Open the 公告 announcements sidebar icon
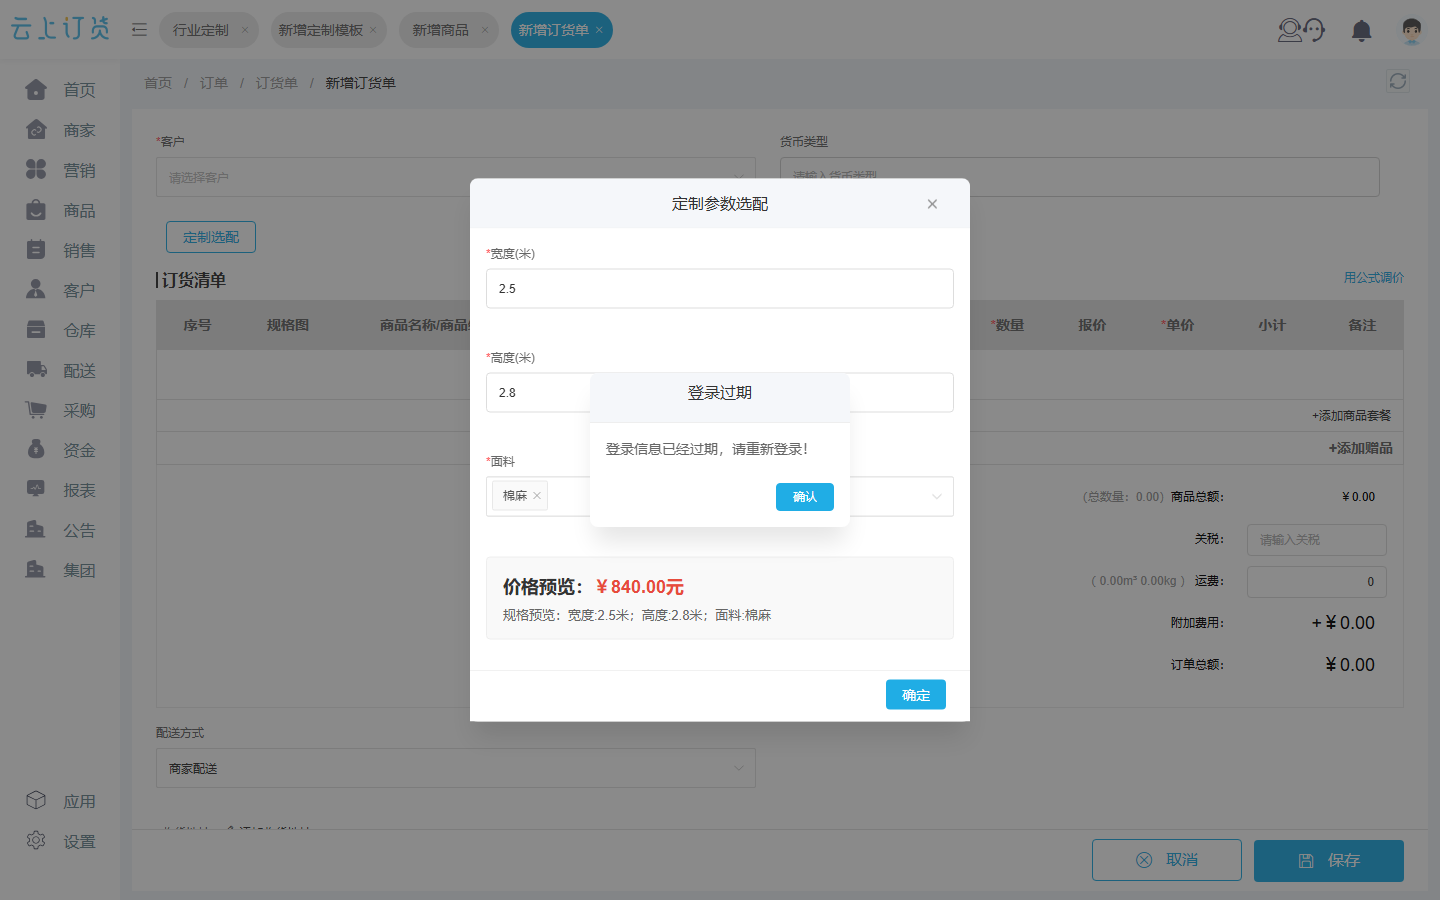 [36, 530]
